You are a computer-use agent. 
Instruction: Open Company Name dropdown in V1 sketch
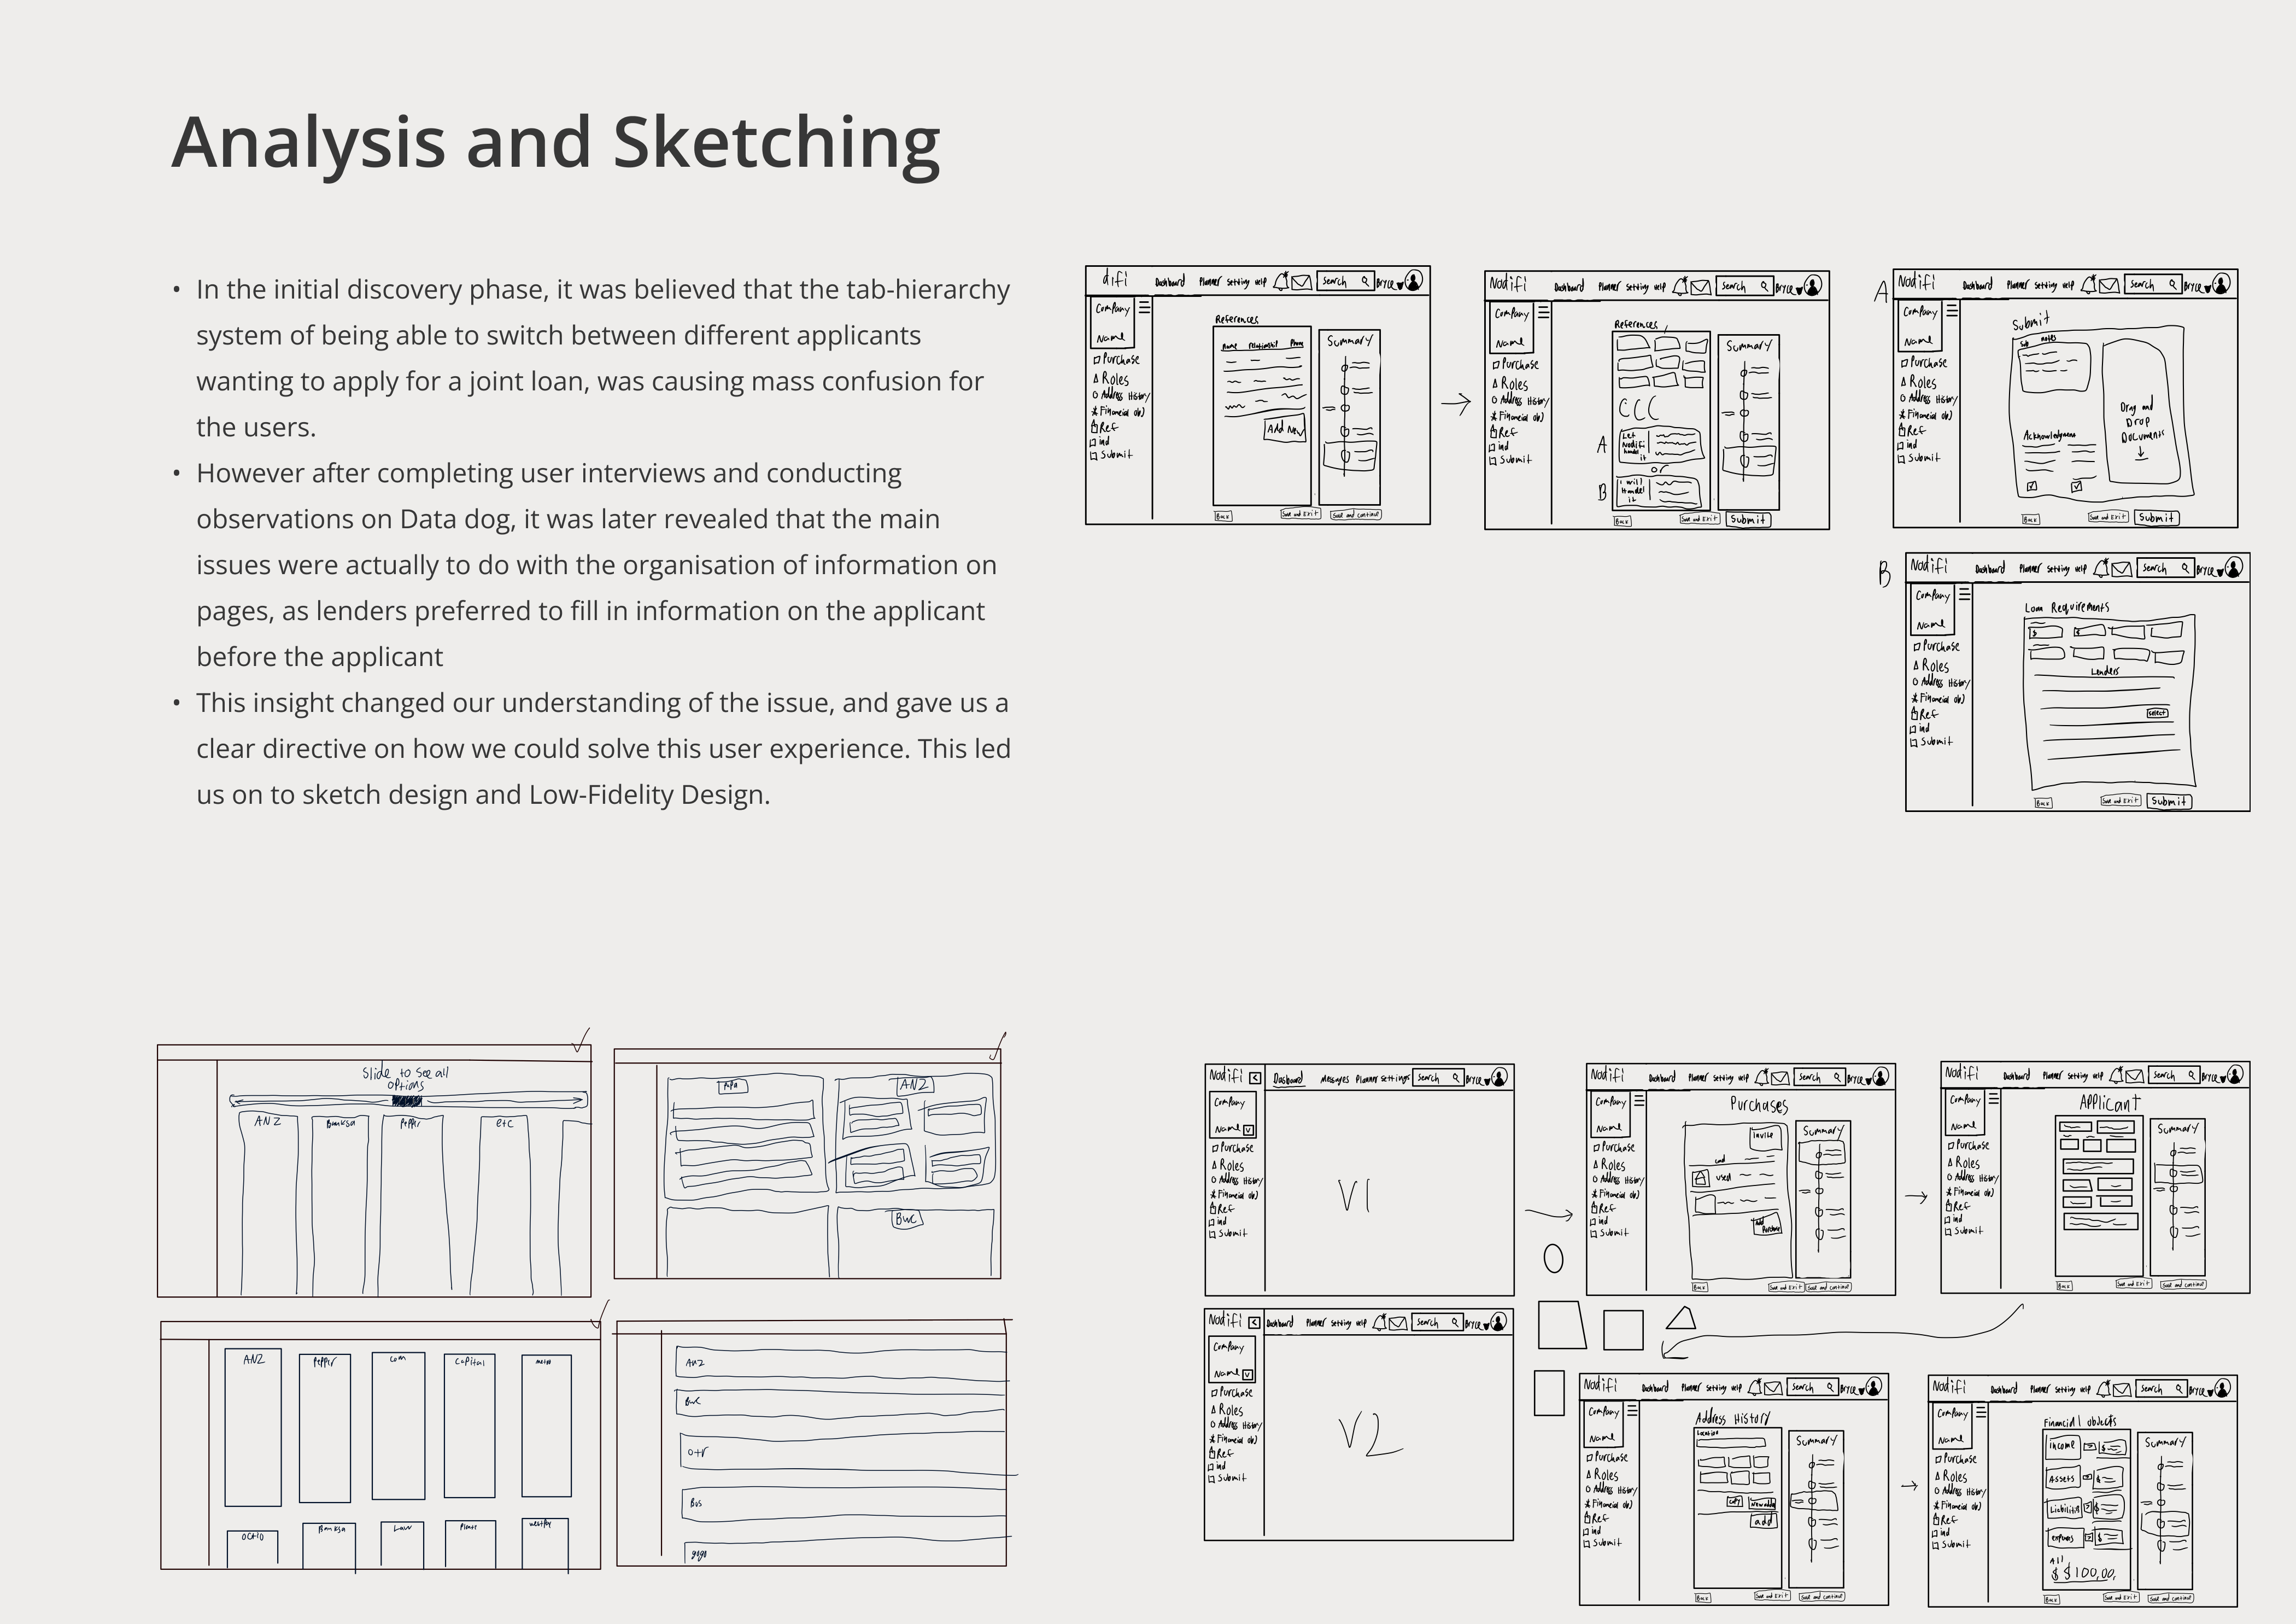(x=1248, y=1130)
